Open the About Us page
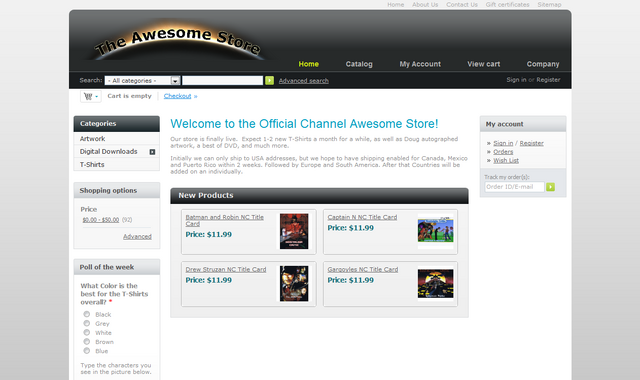The height and width of the screenshot is (380, 640). click(425, 4)
